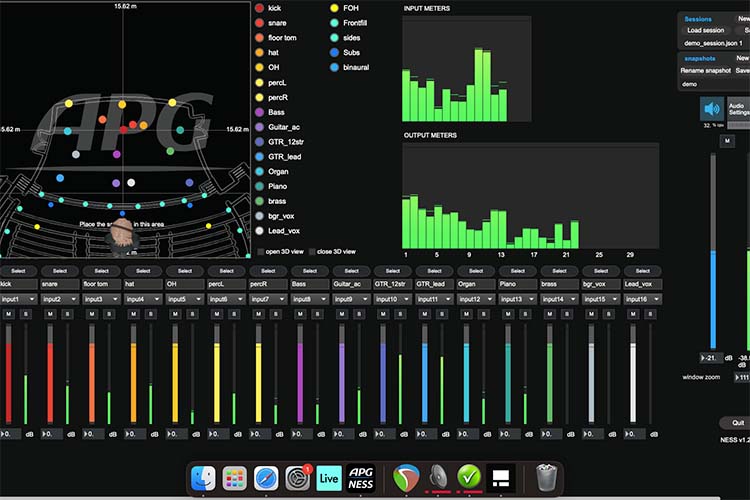Viewport: 750px width, 500px height.
Task: Launch APG NESS dock icon
Action: (361, 478)
